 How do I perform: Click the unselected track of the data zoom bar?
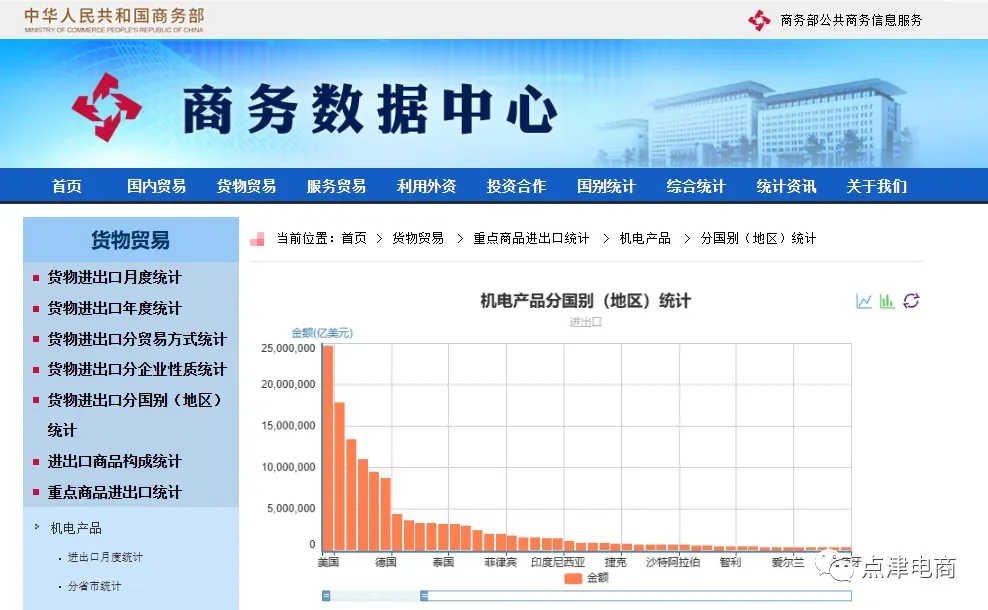(x=640, y=596)
